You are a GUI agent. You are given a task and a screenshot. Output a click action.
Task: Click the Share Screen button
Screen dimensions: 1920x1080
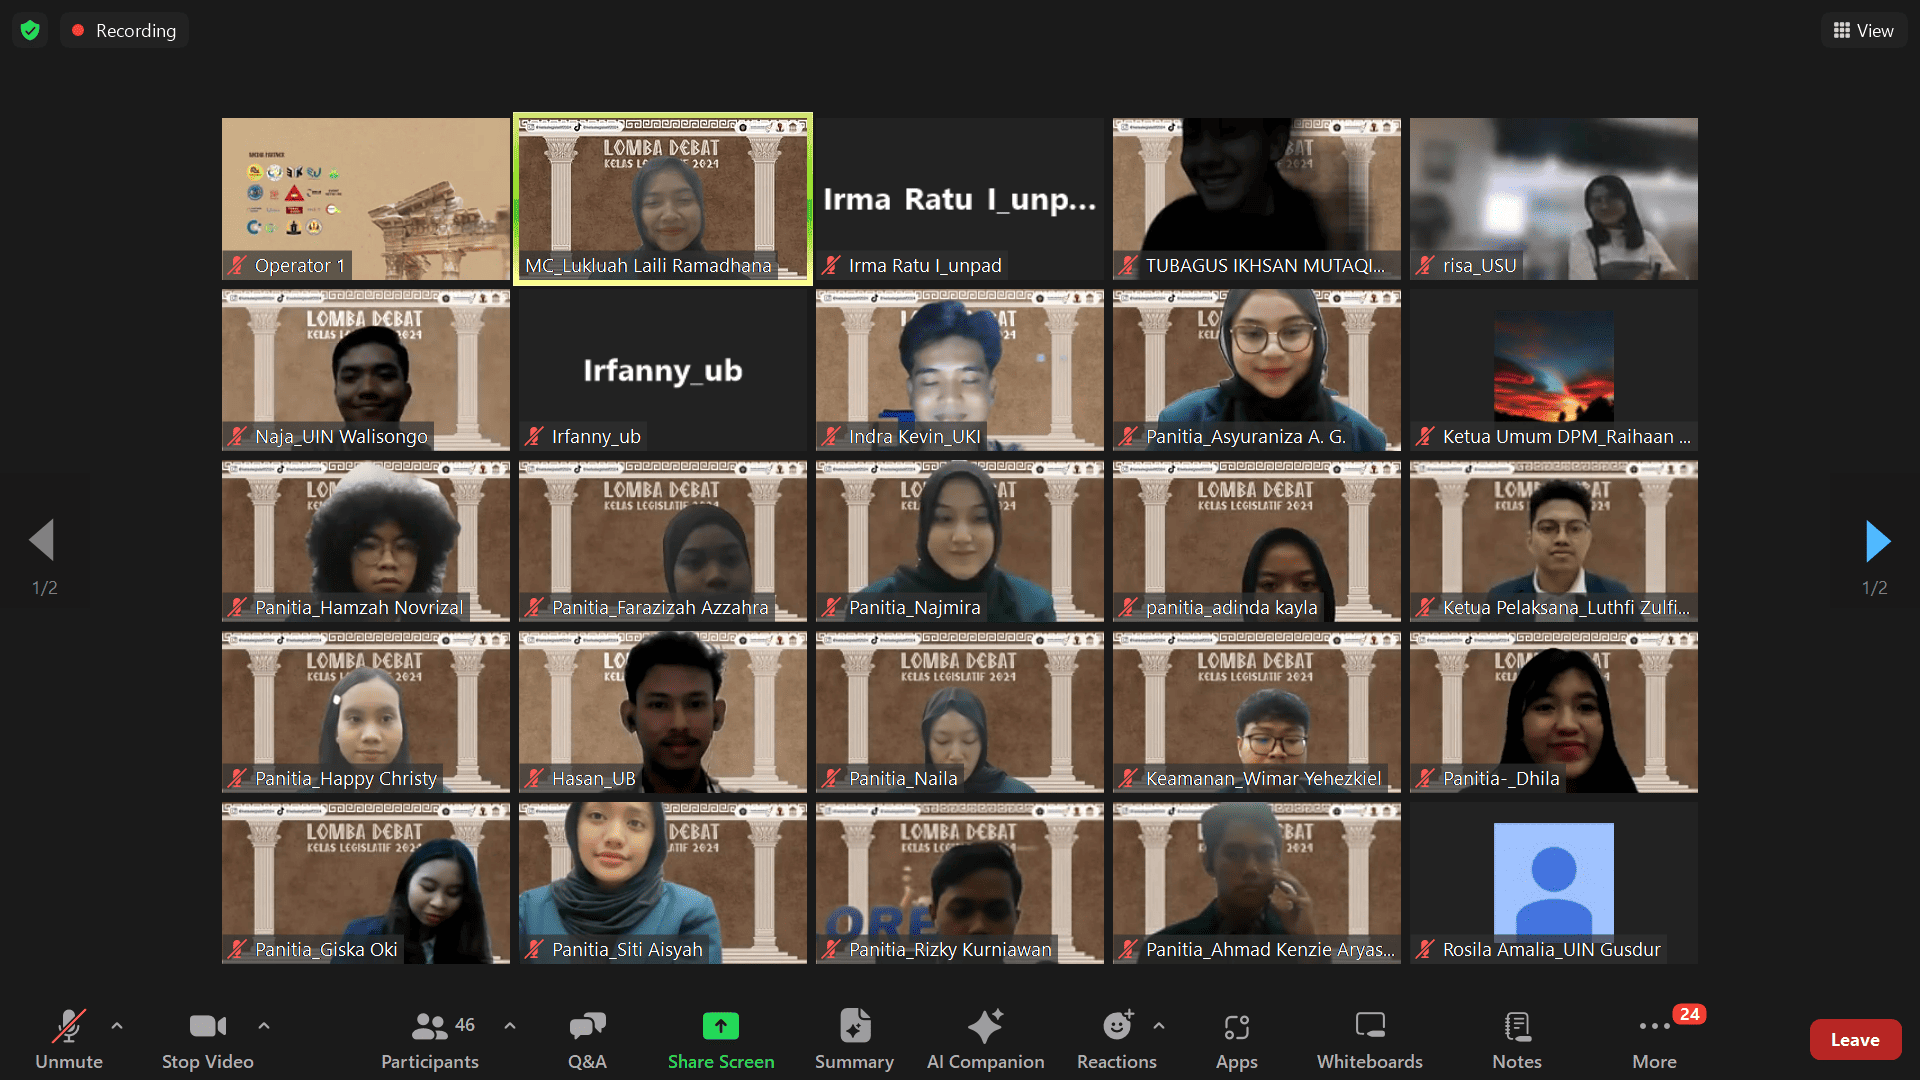click(x=721, y=1039)
